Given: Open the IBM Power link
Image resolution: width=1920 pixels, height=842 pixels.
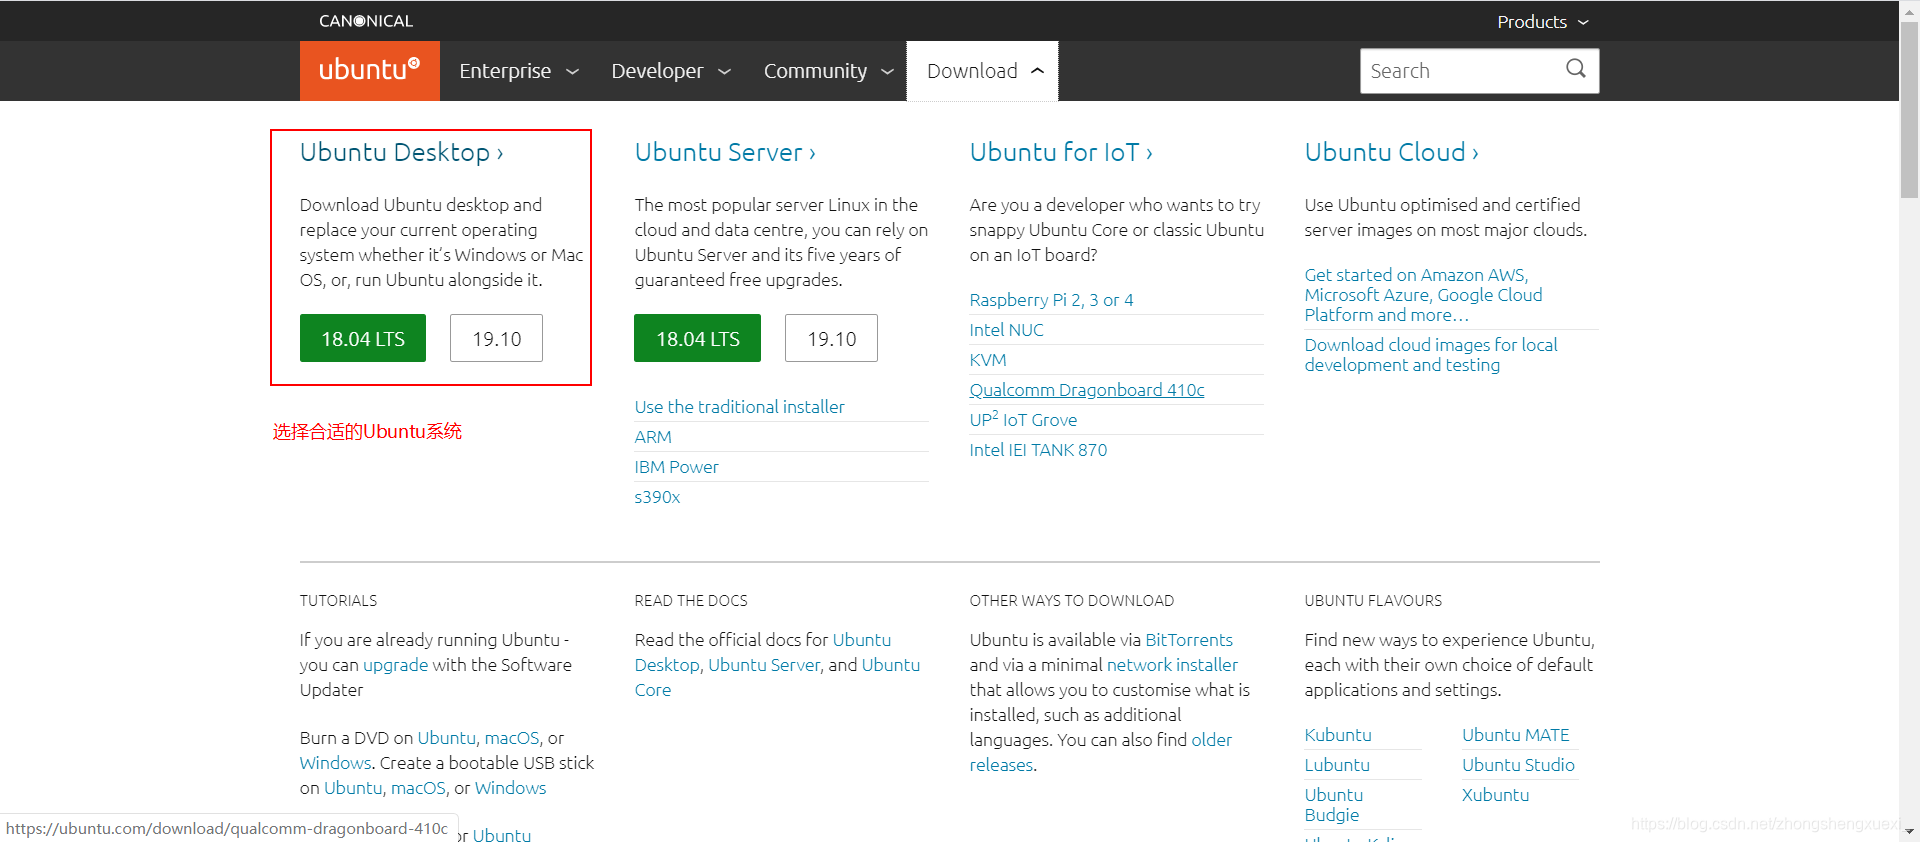Looking at the screenshot, I should [676, 467].
